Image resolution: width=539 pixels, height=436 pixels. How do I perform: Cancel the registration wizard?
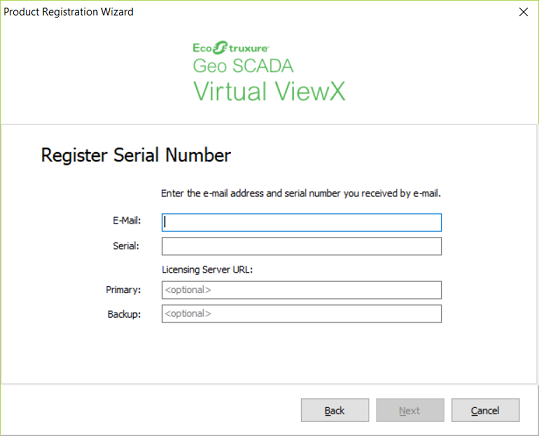[x=485, y=410]
